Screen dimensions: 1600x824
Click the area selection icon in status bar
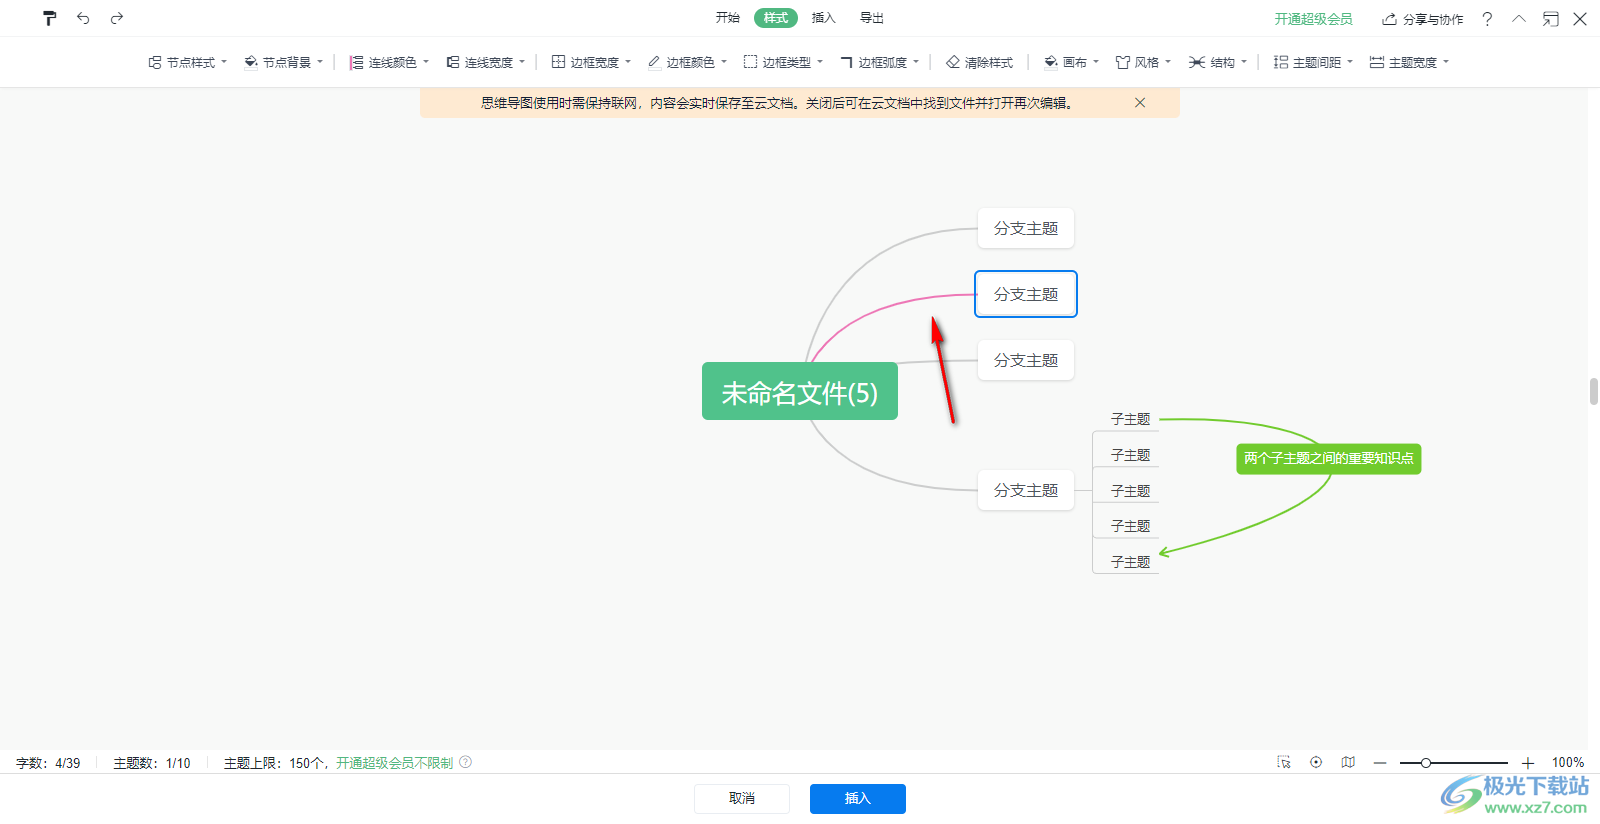[x=1284, y=762]
